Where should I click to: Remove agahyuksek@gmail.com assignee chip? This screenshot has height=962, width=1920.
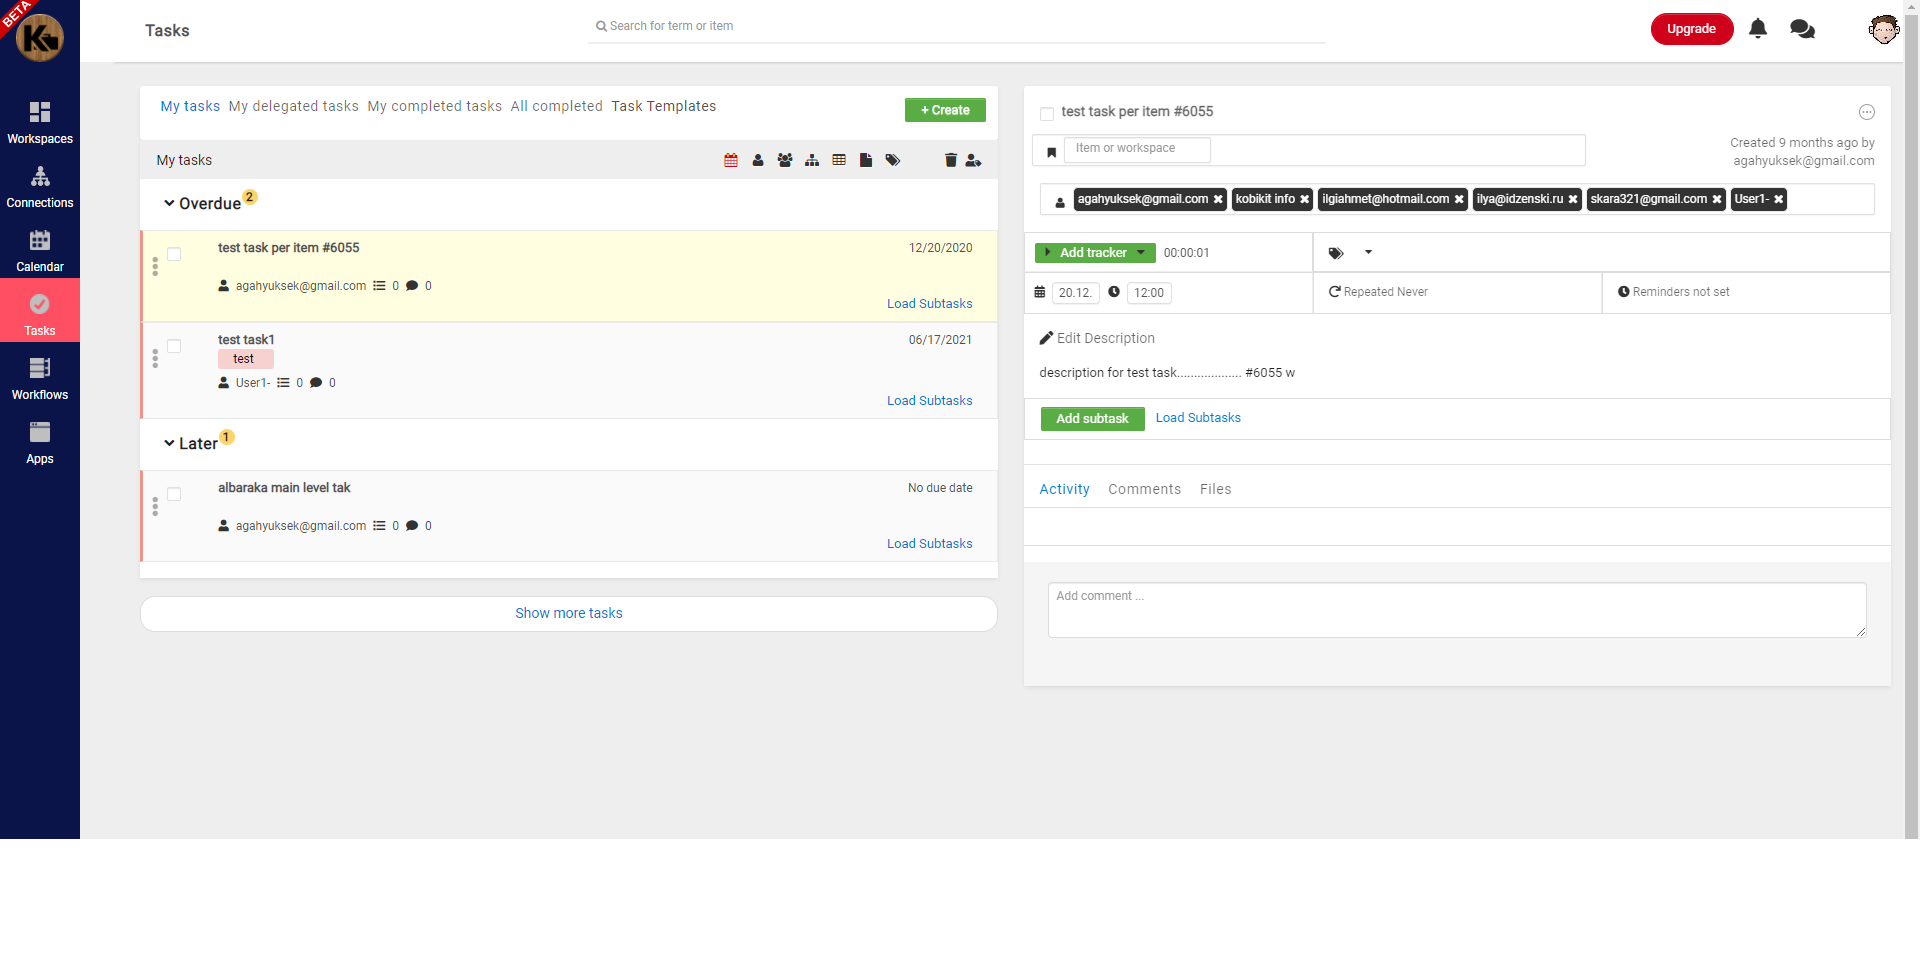pyautogui.click(x=1218, y=199)
